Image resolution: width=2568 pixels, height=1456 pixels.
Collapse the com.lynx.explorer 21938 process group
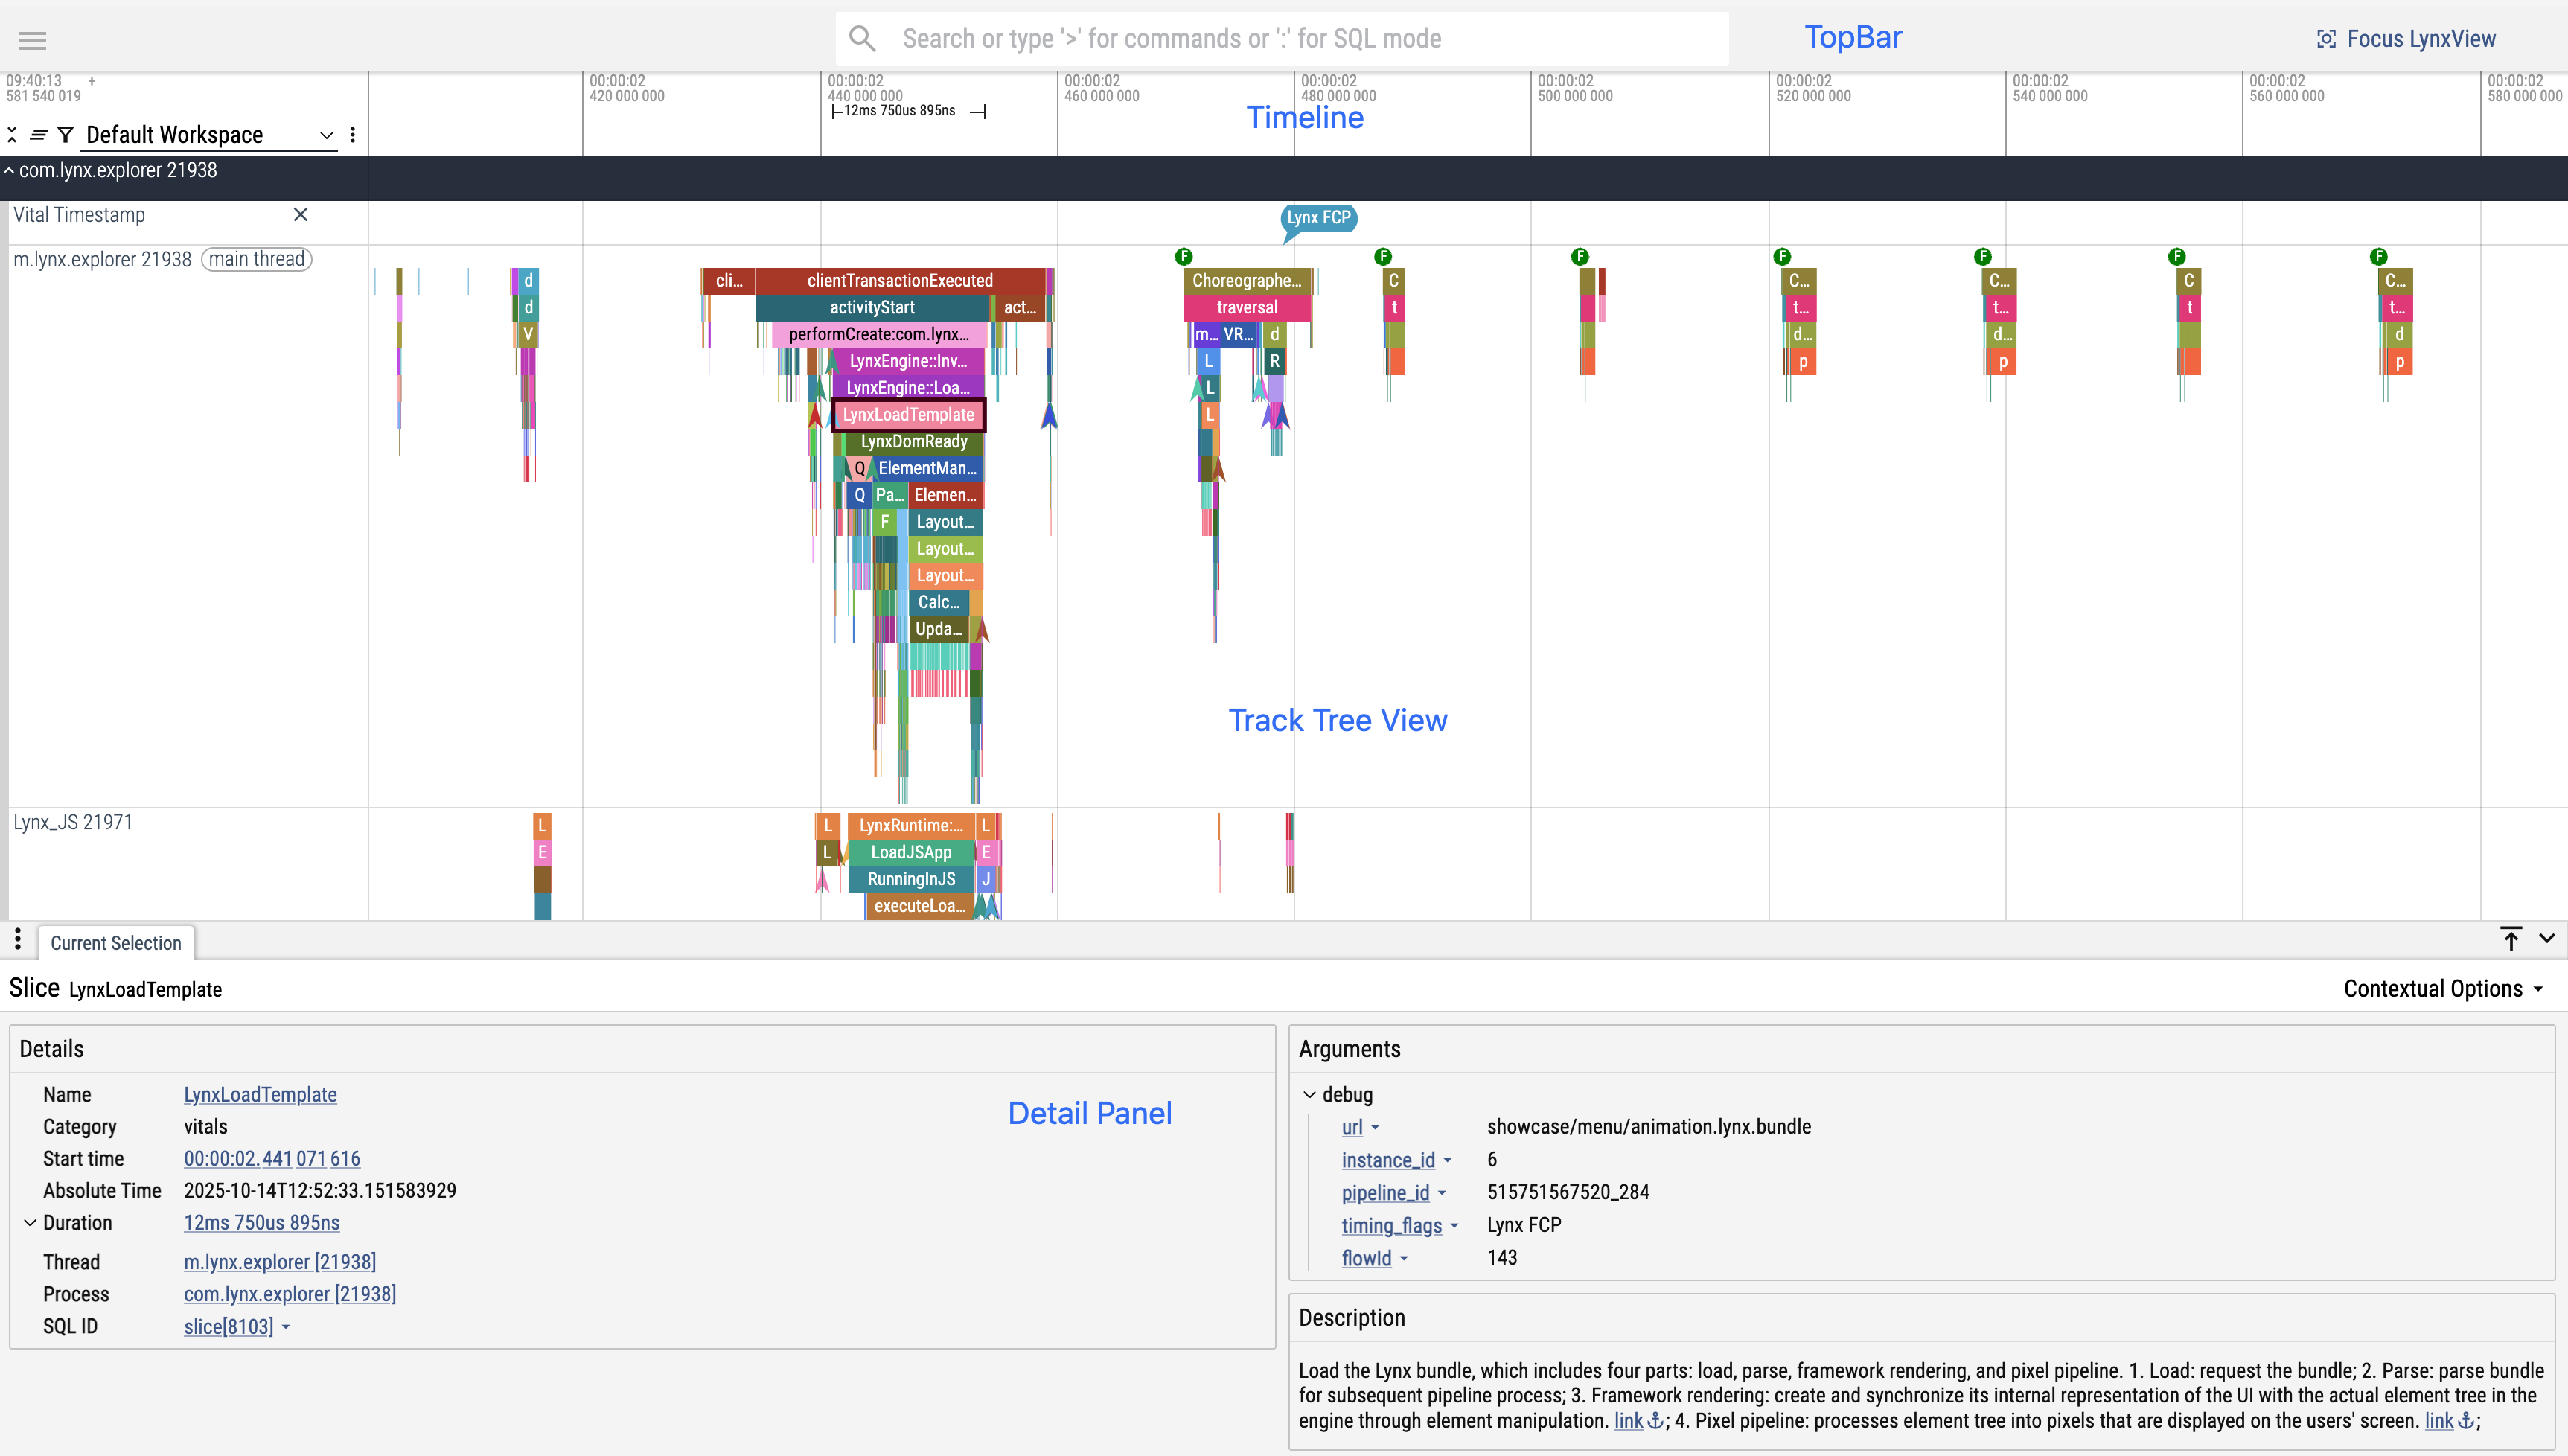tap(9, 171)
